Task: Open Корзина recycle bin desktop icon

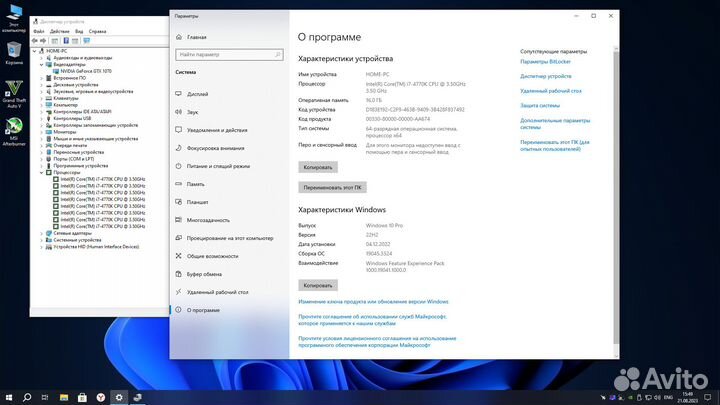Action: pos(14,53)
